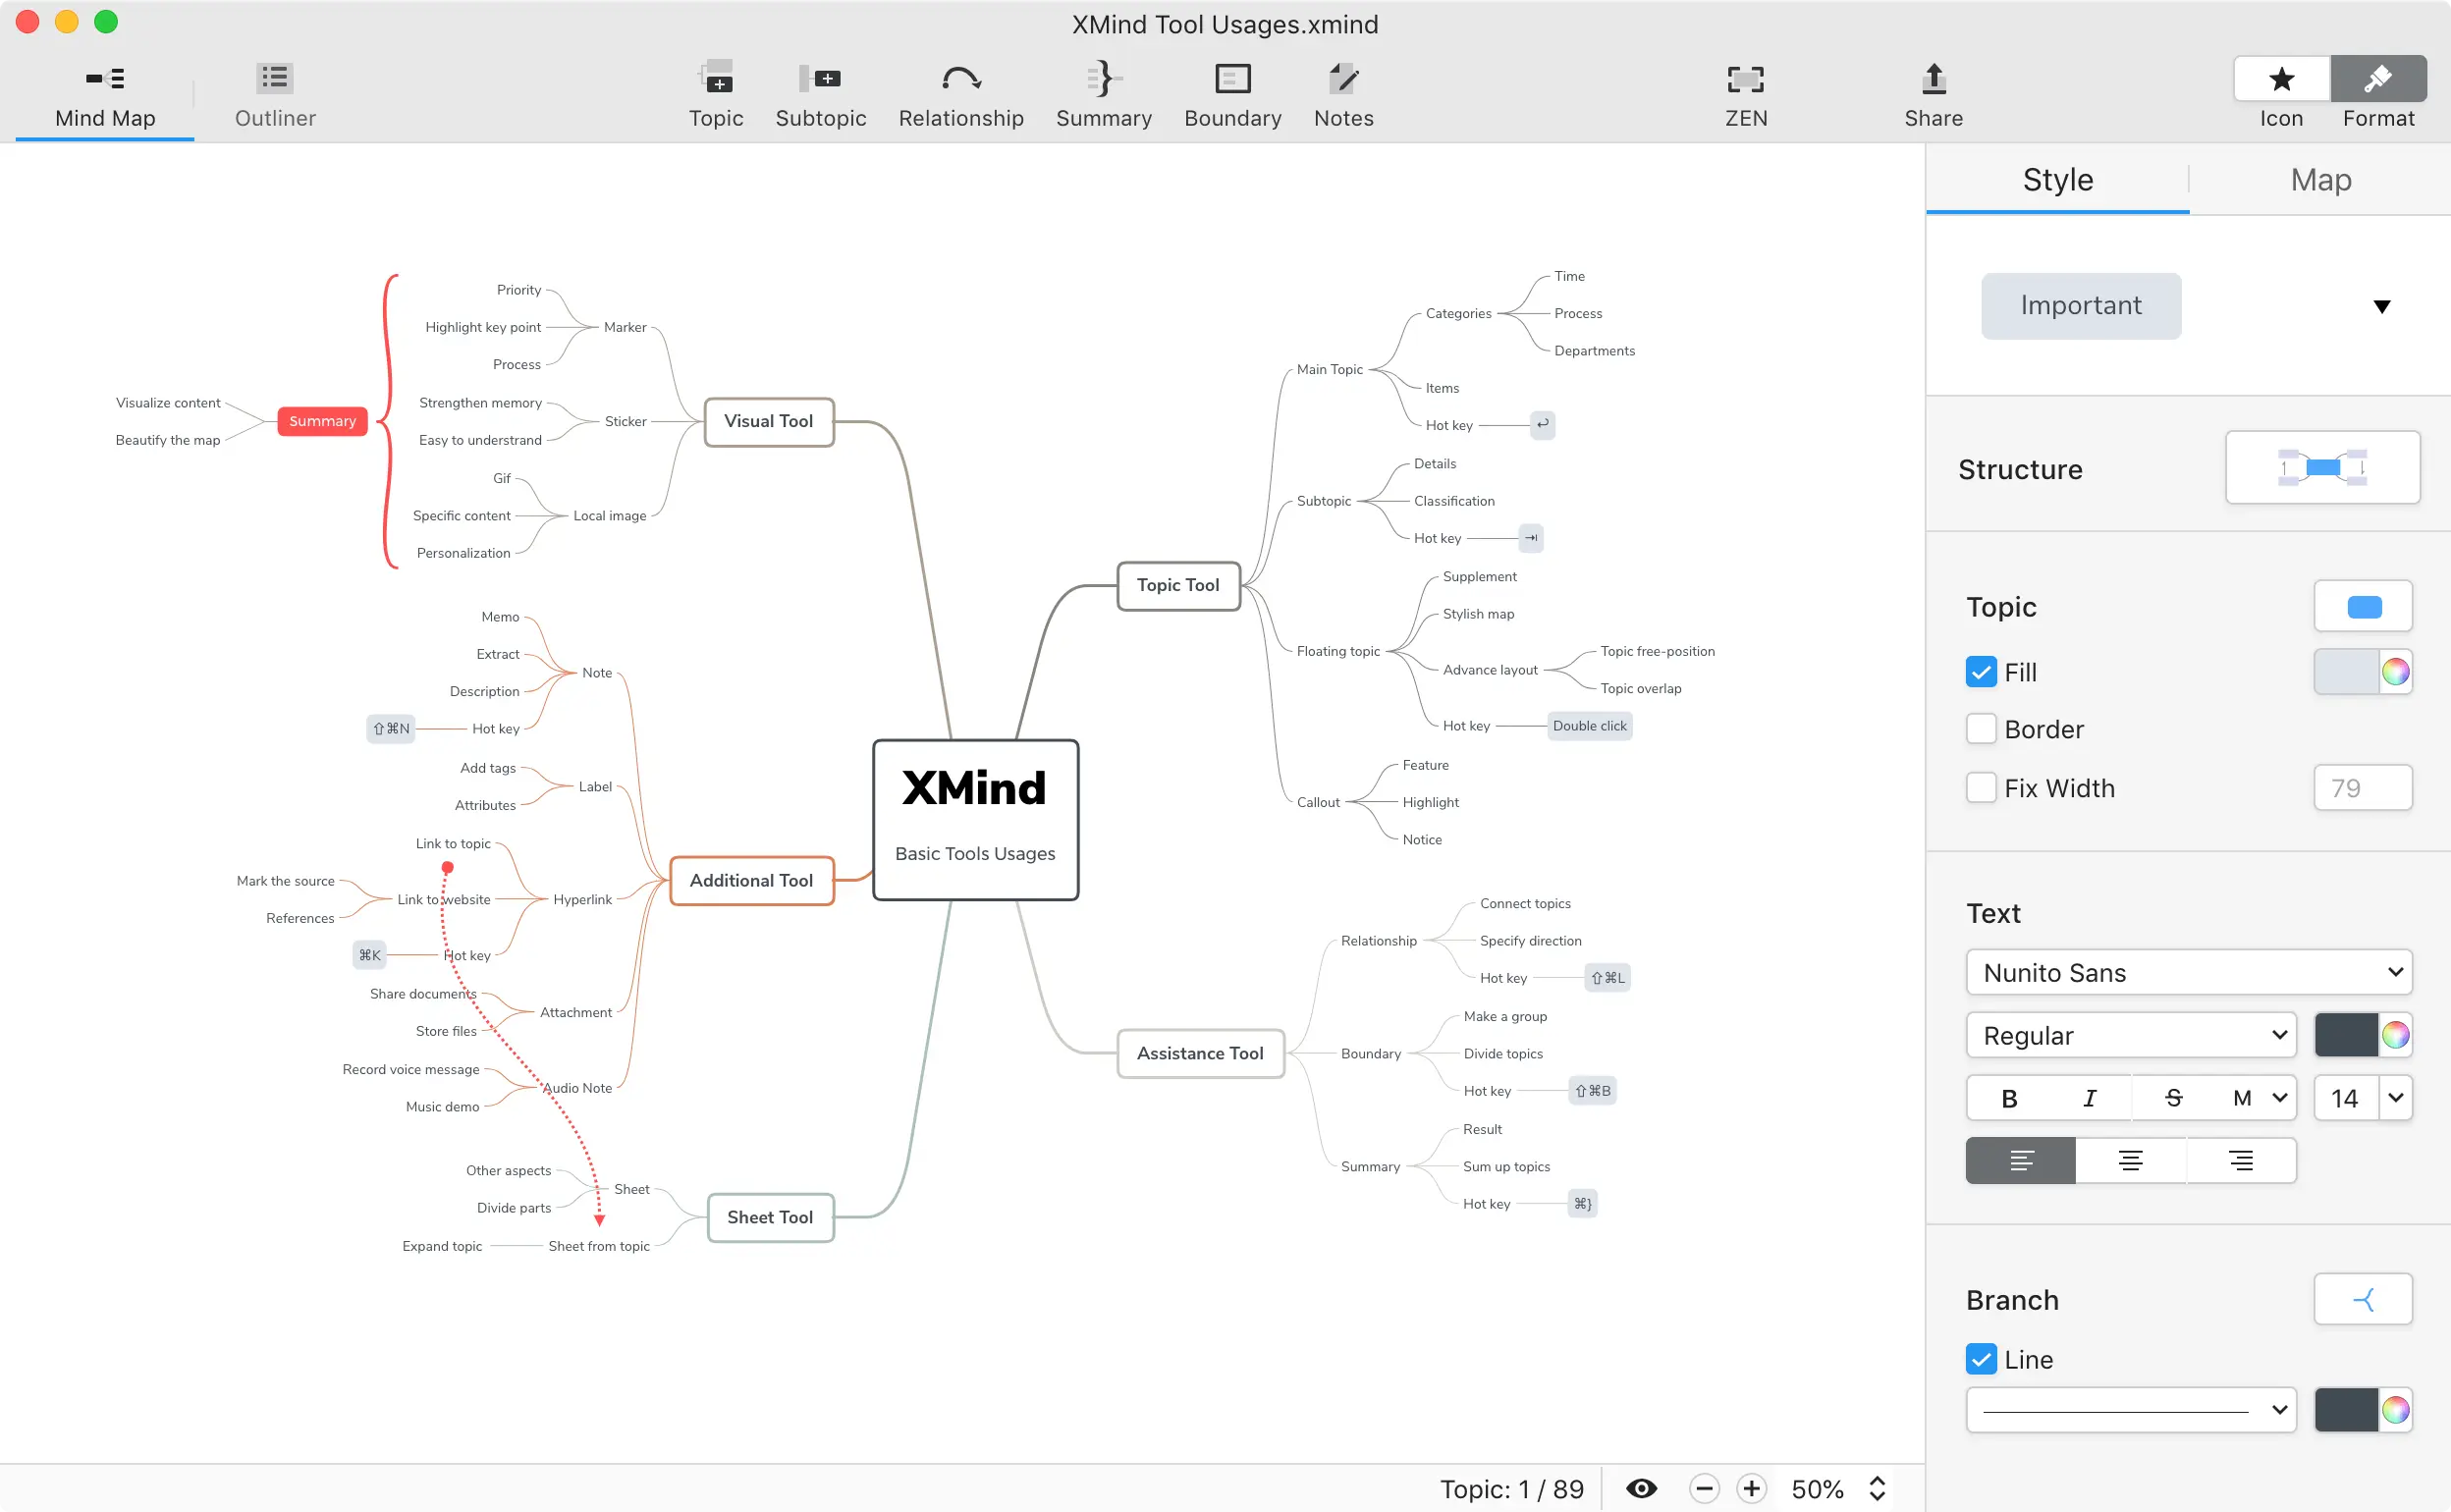Viewport: 2451px width, 1512px height.
Task: Enable the Border checkbox
Action: click(x=1980, y=729)
